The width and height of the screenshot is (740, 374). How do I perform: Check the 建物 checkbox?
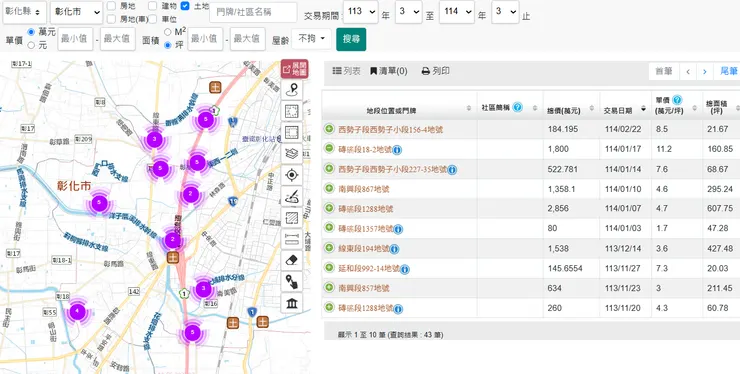[152, 6]
